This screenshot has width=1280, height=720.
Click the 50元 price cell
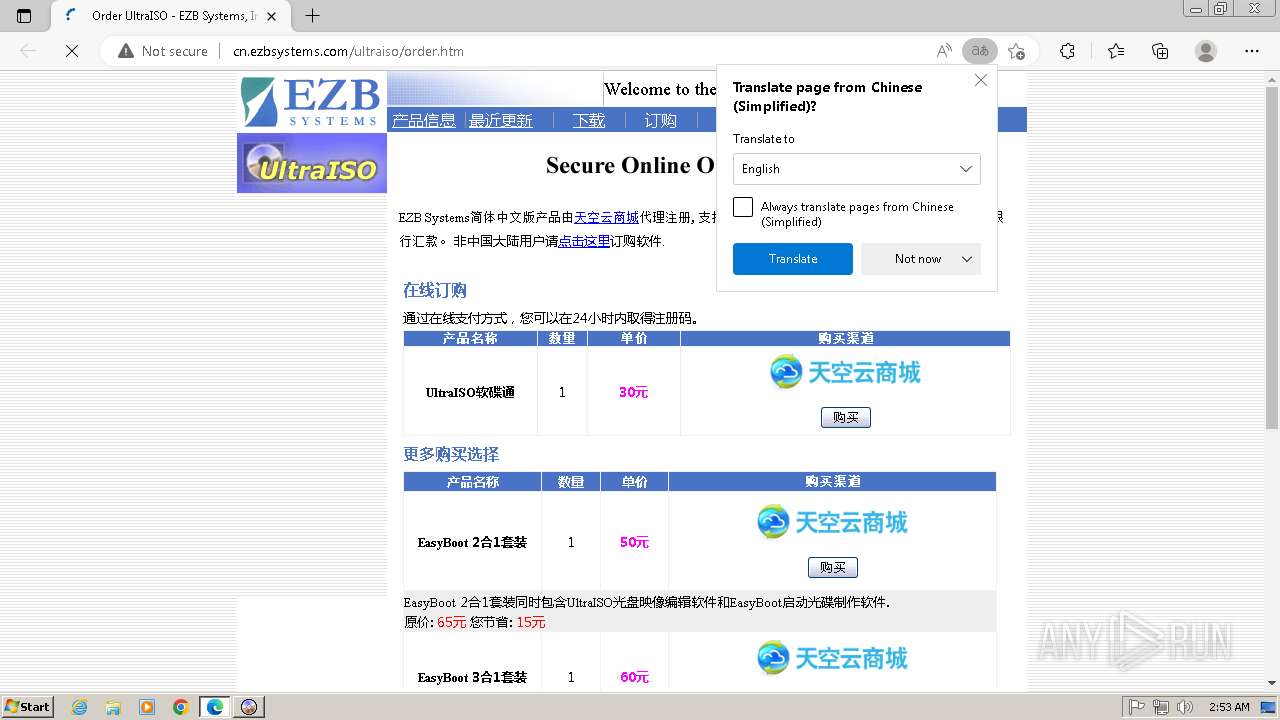click(634, 542)
